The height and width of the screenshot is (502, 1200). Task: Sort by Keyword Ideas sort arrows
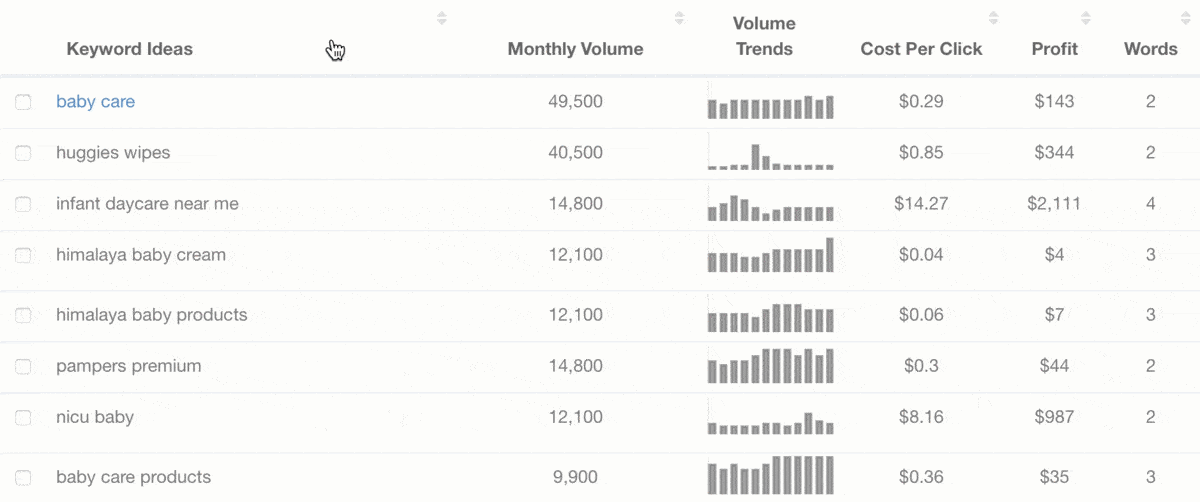(442, 18)
